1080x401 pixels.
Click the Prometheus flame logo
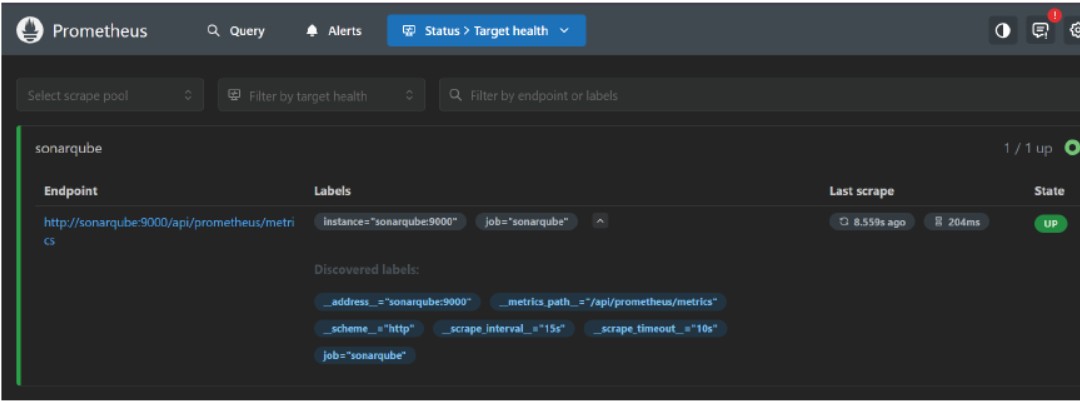pyautogui.click(x=29, y=31)
